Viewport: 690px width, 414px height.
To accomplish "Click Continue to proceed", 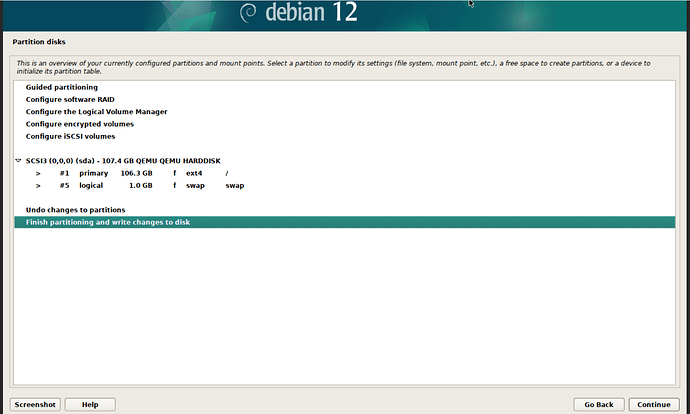I will 654,404.
